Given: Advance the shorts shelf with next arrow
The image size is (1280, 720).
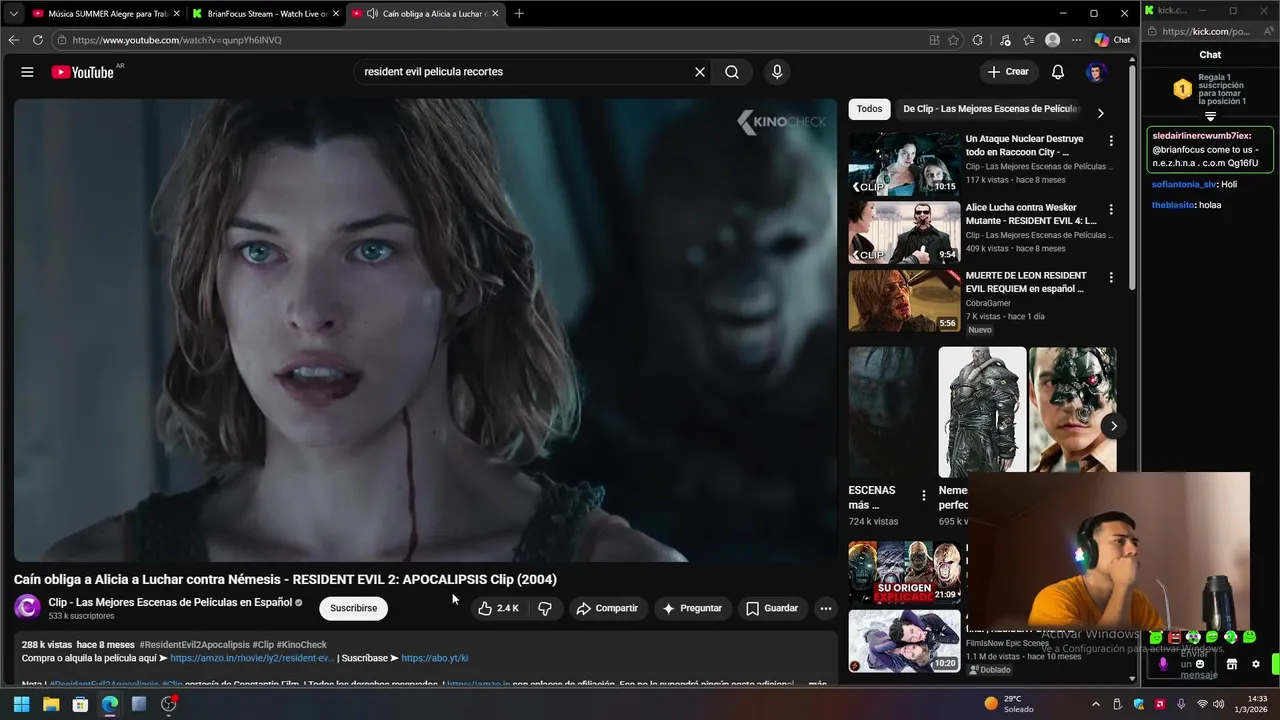Looking at the screenshot, I should point(1113,426).
